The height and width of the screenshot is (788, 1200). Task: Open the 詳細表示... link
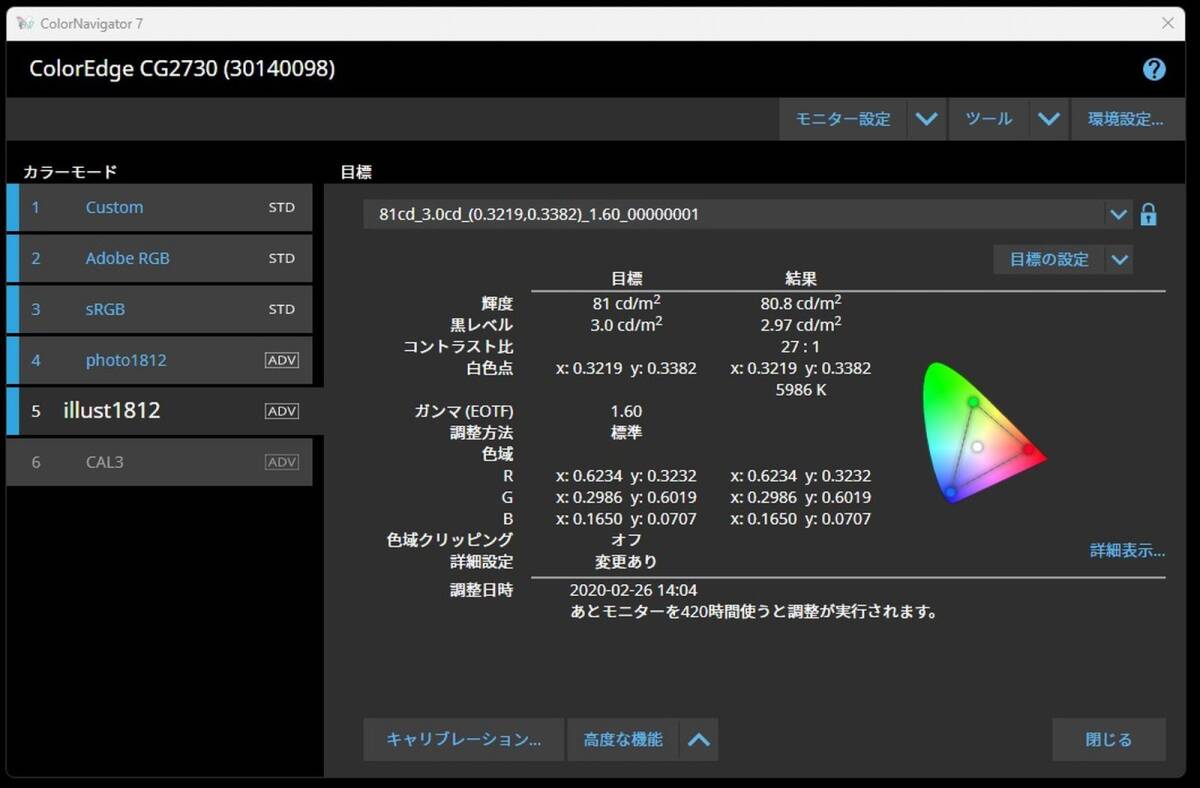click(x=1127, y=551)
